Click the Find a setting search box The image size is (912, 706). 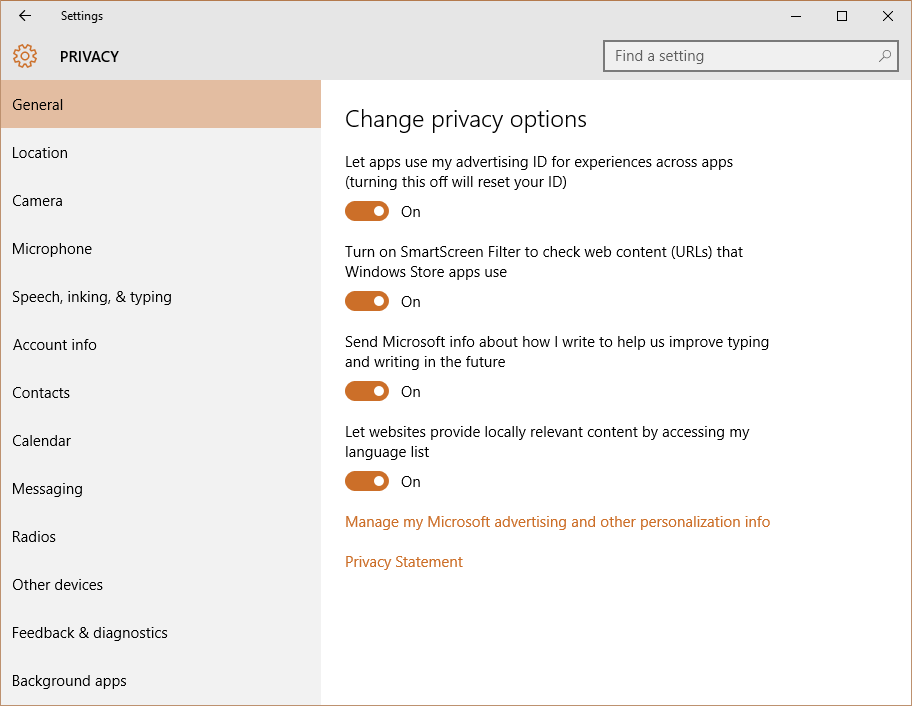[x=750, y=56]
